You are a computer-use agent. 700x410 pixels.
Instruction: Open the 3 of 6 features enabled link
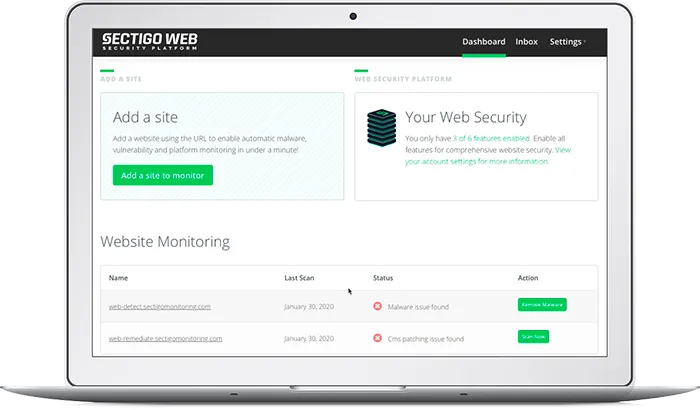(491, 138)
